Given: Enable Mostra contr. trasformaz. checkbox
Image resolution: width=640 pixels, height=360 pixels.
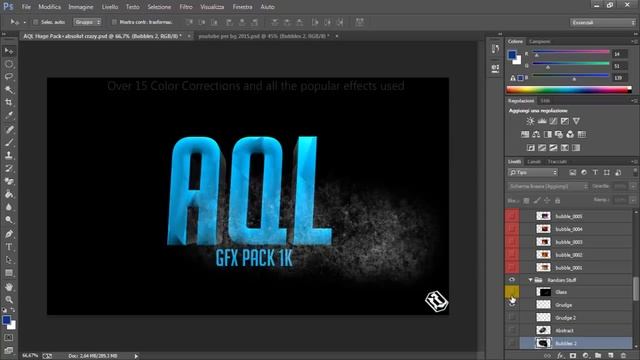Looking at the screenshot, I should [114, 22].
